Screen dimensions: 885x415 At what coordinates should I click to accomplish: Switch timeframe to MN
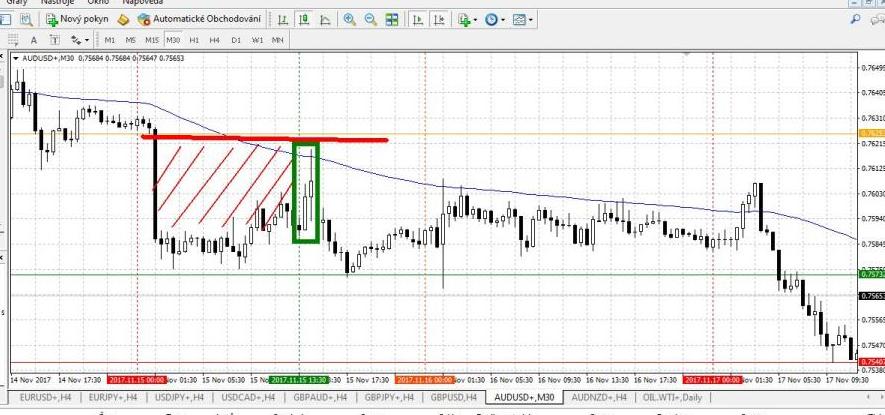(278, 40)
